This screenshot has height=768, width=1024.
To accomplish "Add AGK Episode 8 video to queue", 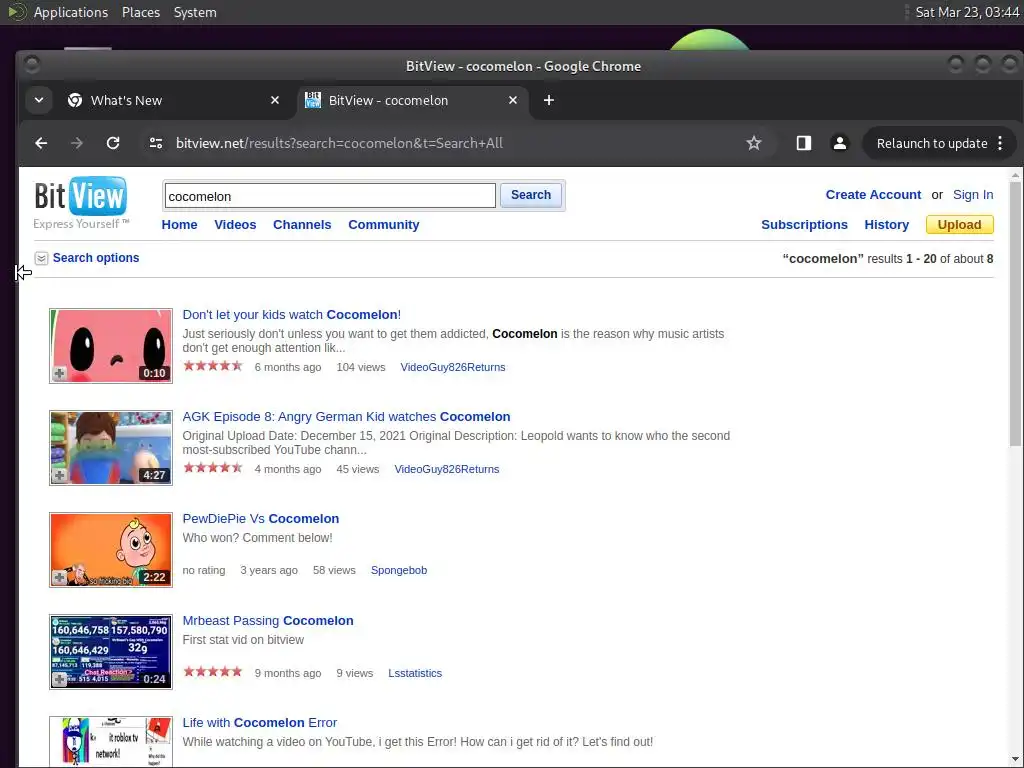I will point(59,475).
